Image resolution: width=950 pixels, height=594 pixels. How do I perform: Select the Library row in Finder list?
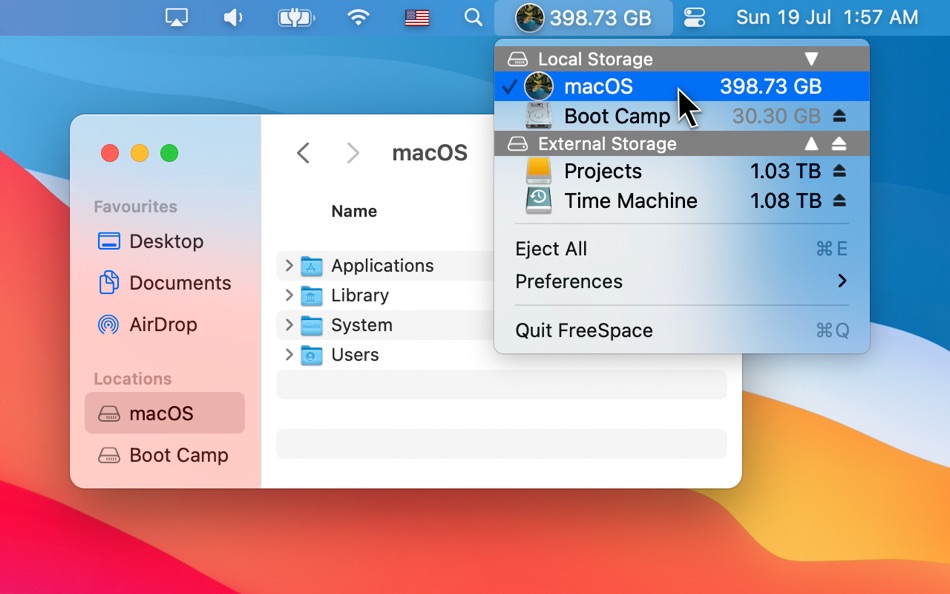385,295
